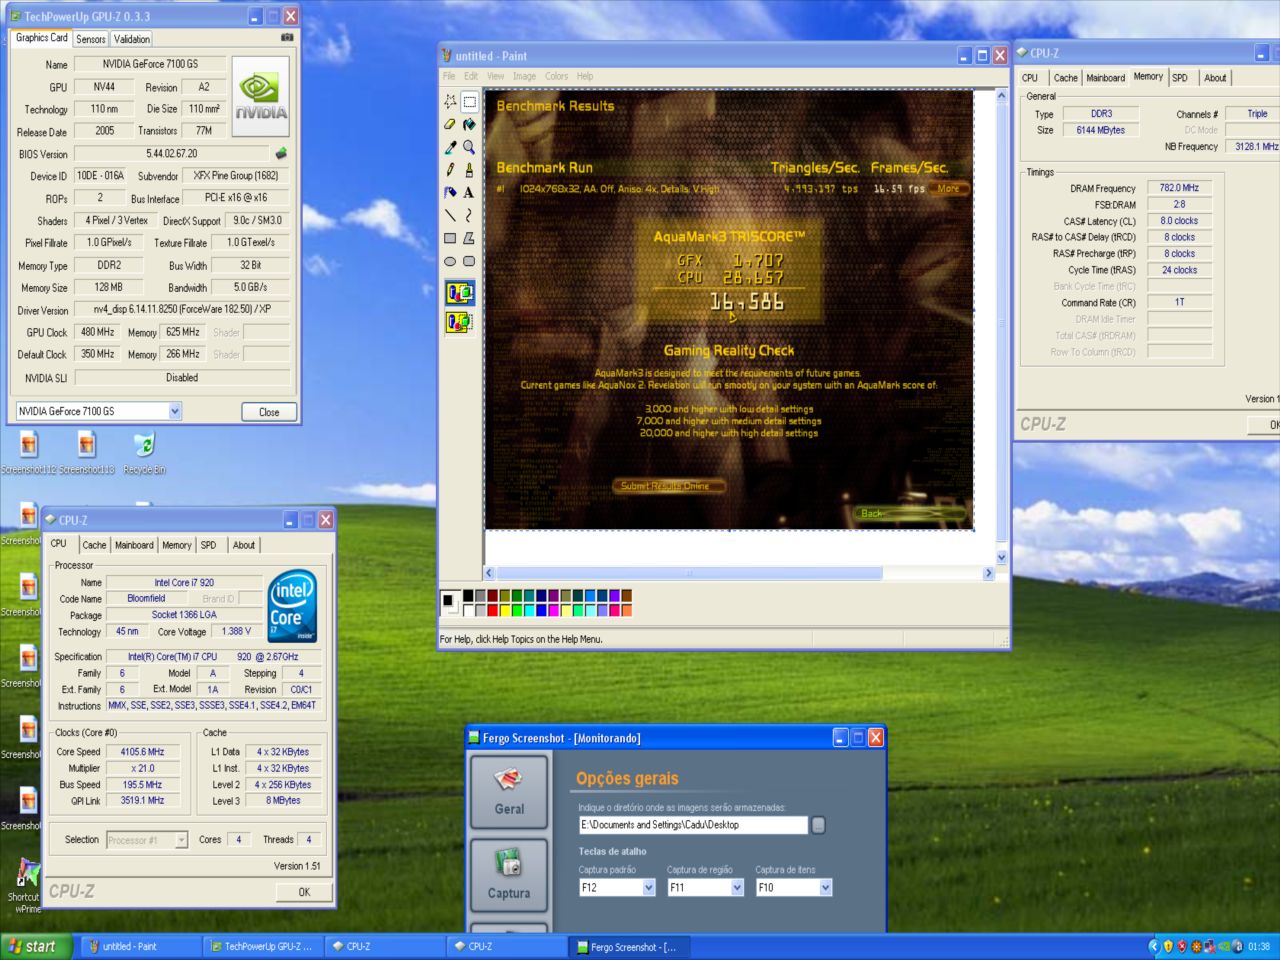Select the Free-Form Select tool in Paint
The width and height of the screenshot is (1280, 960).
click(x=450, y=101)
